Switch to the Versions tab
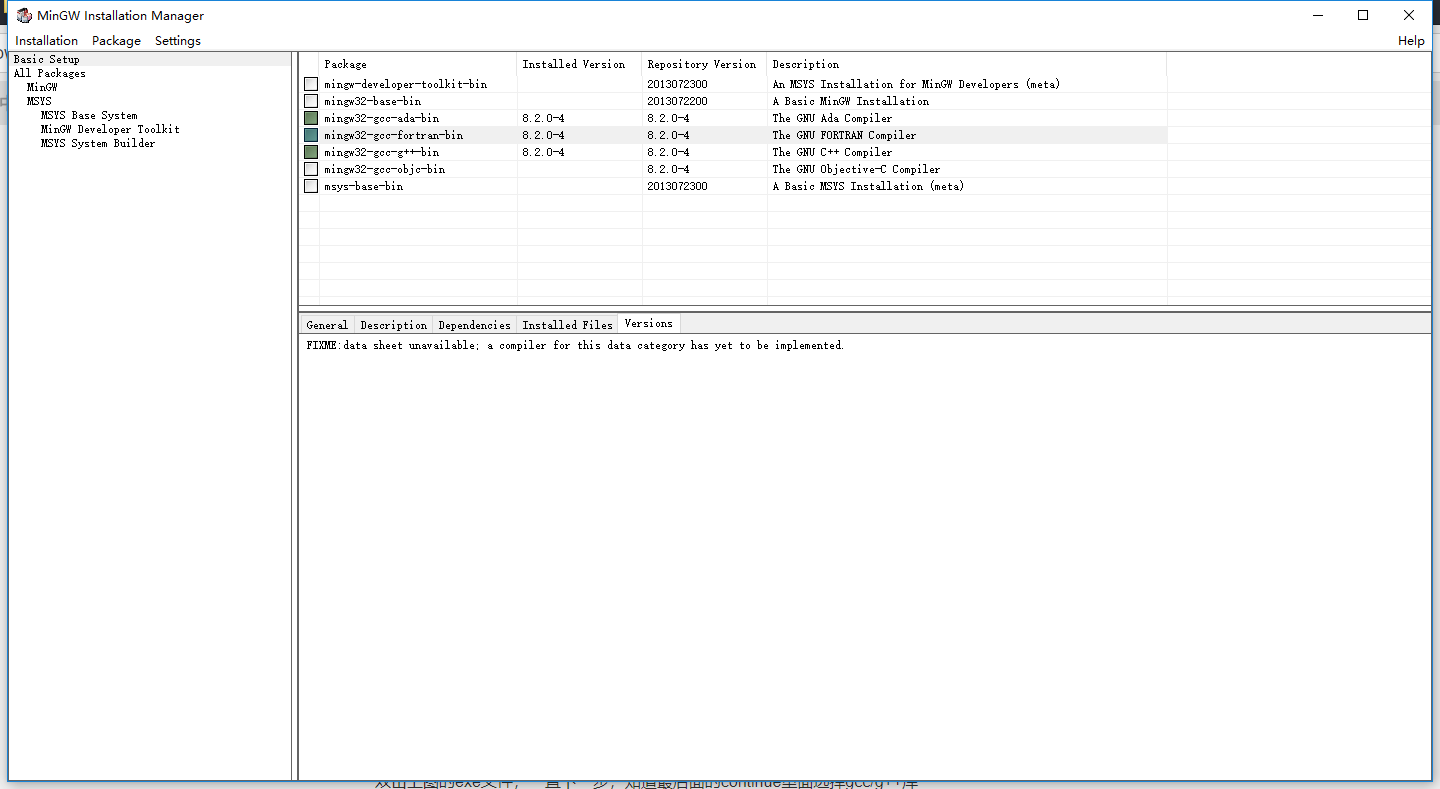This screenshot has height=789, width=1440. point(648,323)
